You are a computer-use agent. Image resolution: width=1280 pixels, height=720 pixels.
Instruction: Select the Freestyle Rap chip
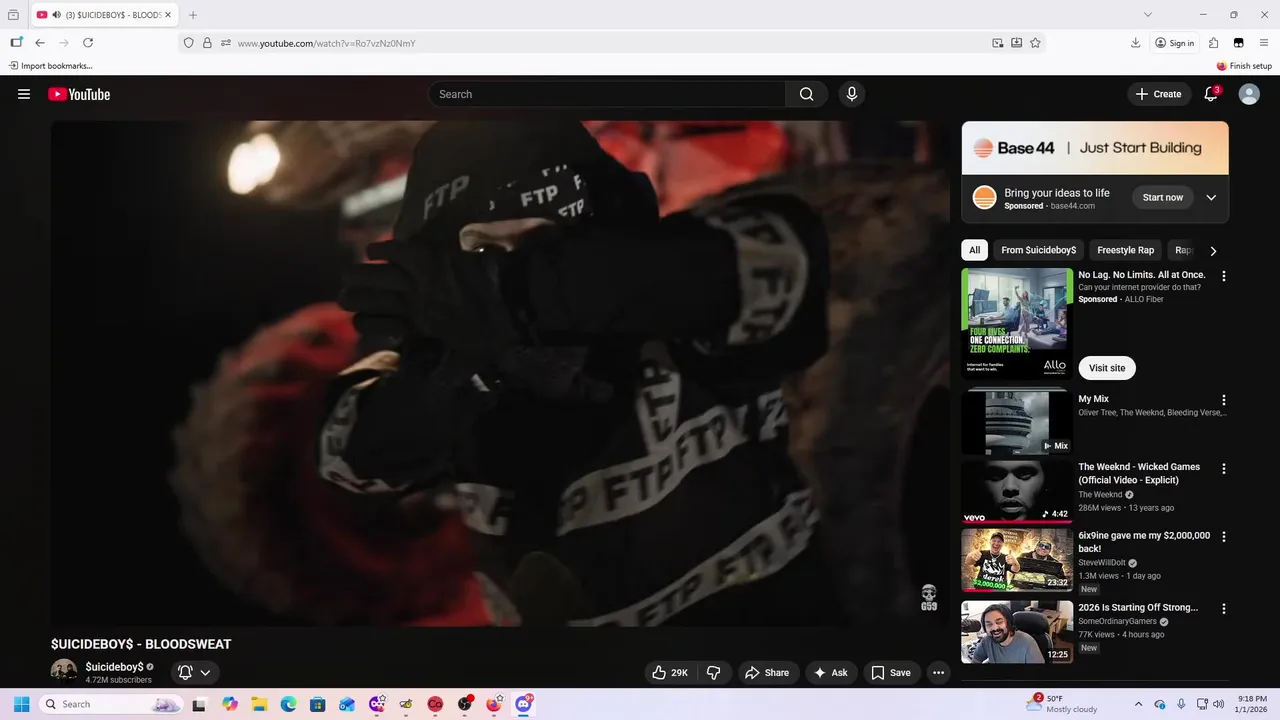click(x=1125, y=250)
